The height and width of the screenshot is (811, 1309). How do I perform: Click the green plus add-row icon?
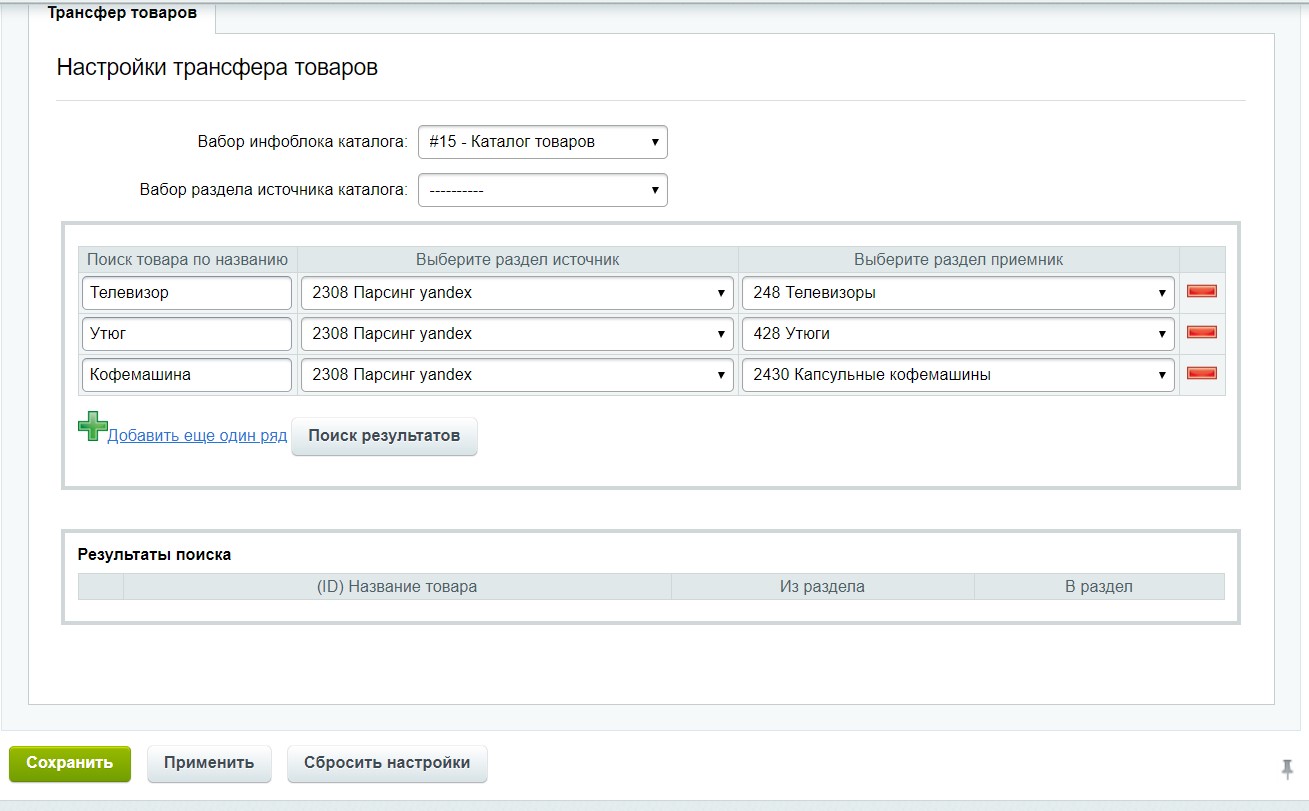tap(92, 427)
